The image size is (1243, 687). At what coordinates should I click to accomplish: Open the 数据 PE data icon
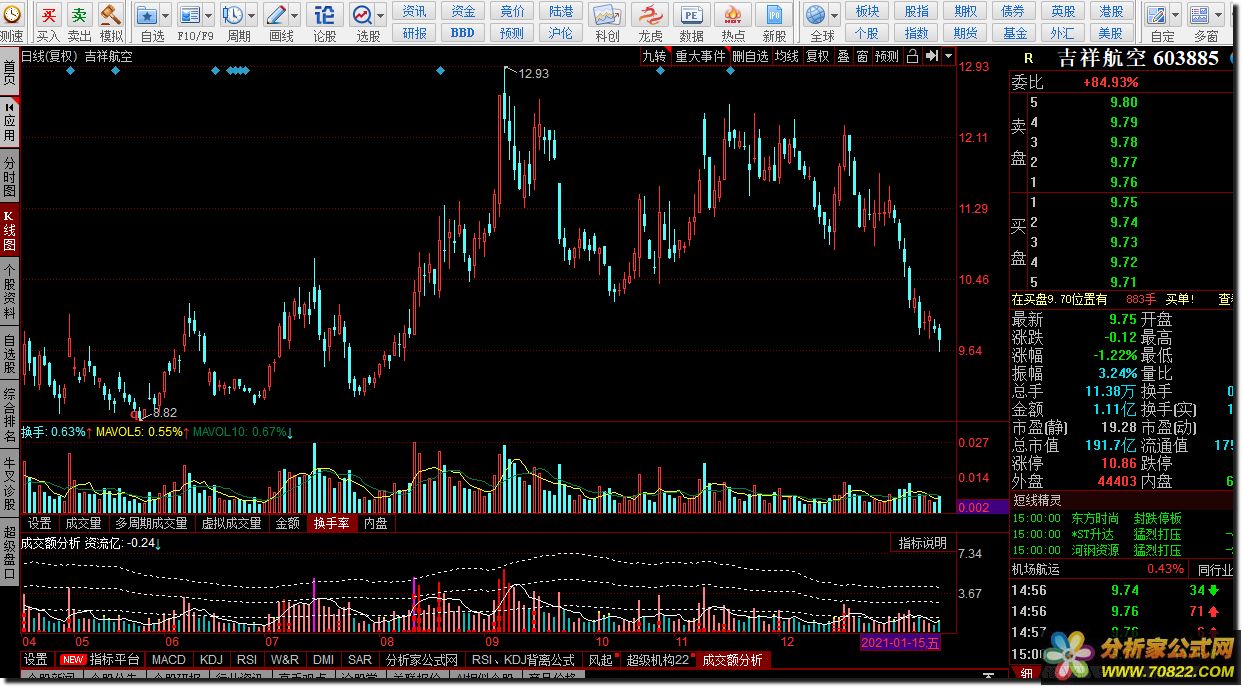pyautogui.click(x=691, y=15)
